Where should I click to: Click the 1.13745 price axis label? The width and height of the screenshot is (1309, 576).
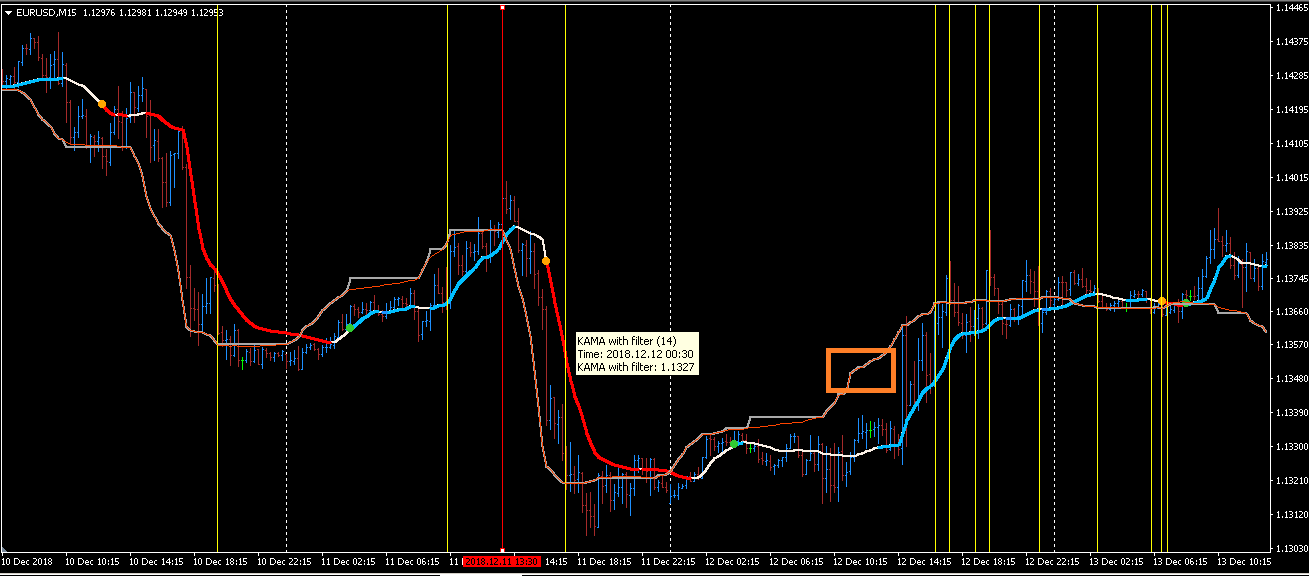(1291, 278)
